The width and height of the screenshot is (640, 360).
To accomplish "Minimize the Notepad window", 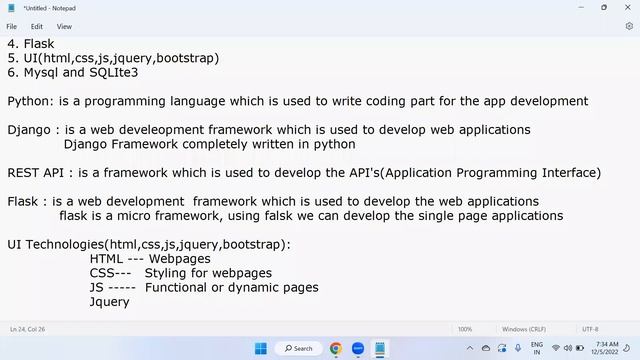I will 581,7.
